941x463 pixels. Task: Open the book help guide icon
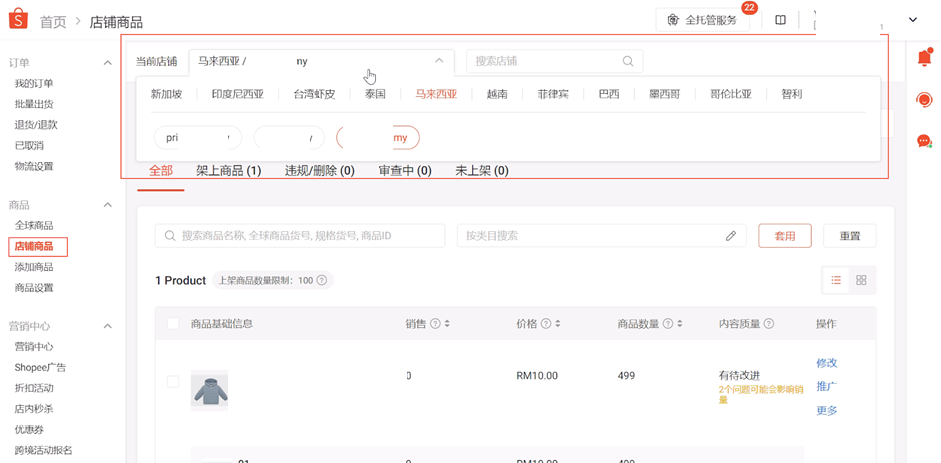[x=780, y=20]
